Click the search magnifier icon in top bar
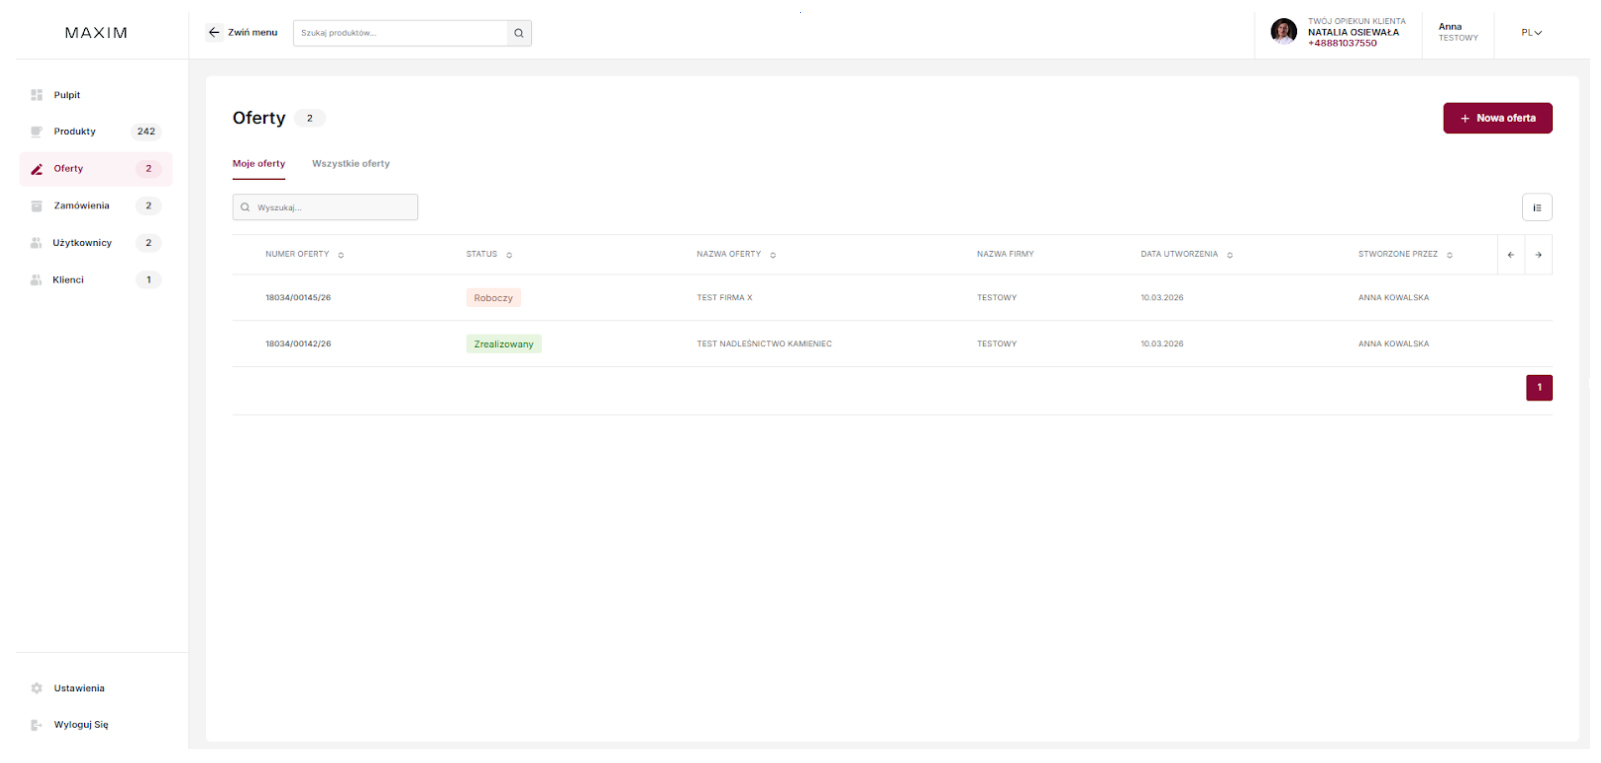Image resolution: width=1601 pixels, height=763 pixels. coord(518,33)
